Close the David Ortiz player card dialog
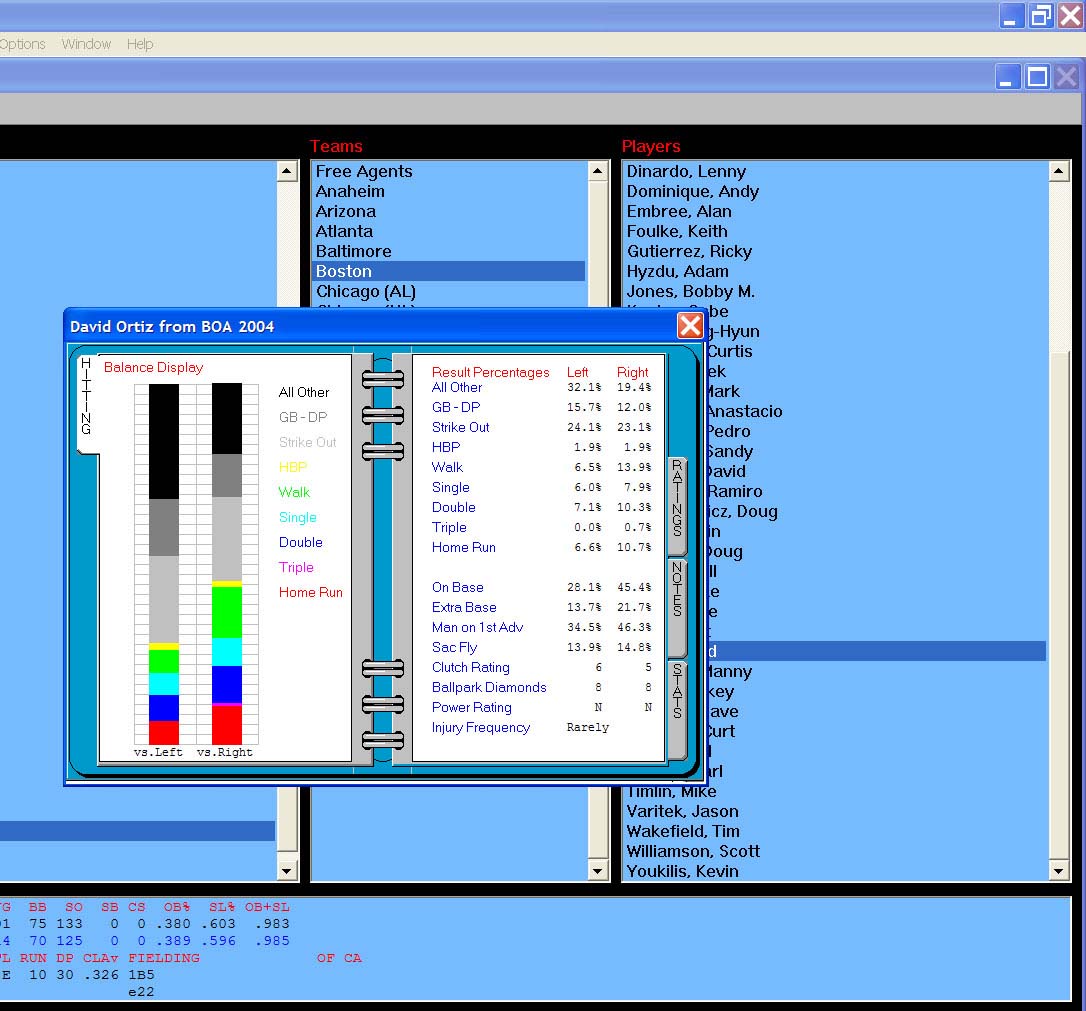The image size is (1086, 1011). click(690, 325)
